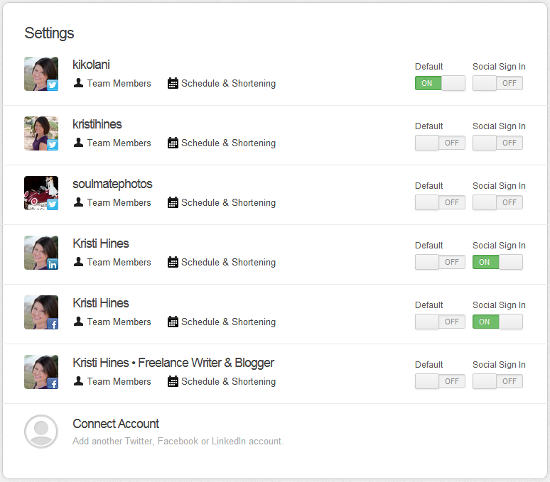Click the calendar icon in the soulmatephotos row

pos(173,202)
